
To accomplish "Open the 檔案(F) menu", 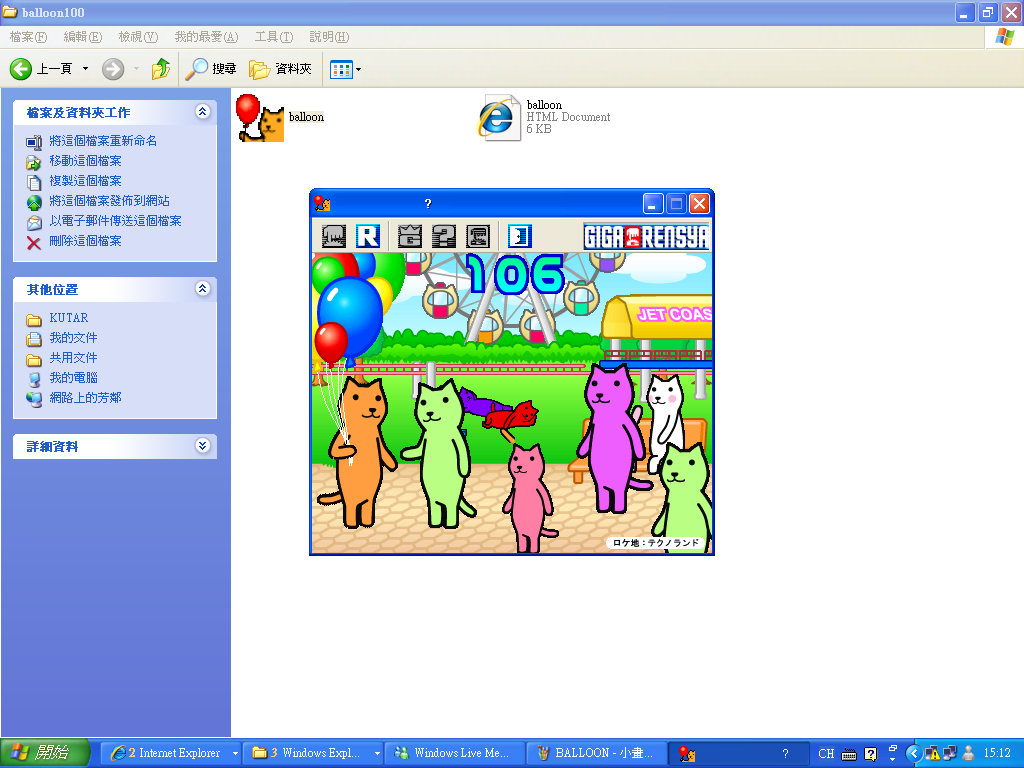I will 28,37.
